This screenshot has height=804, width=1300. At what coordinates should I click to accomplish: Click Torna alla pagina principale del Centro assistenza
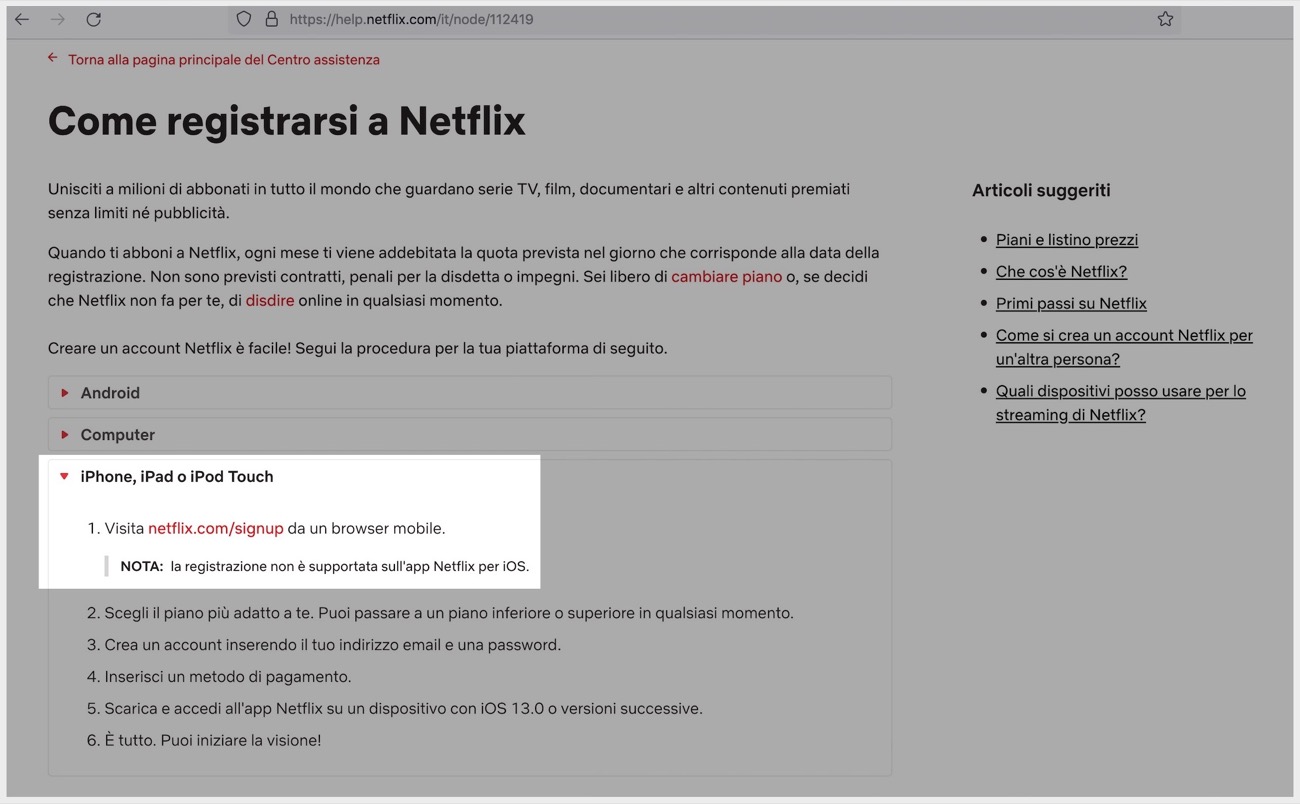pyautogui.click(x=224, y=59)
